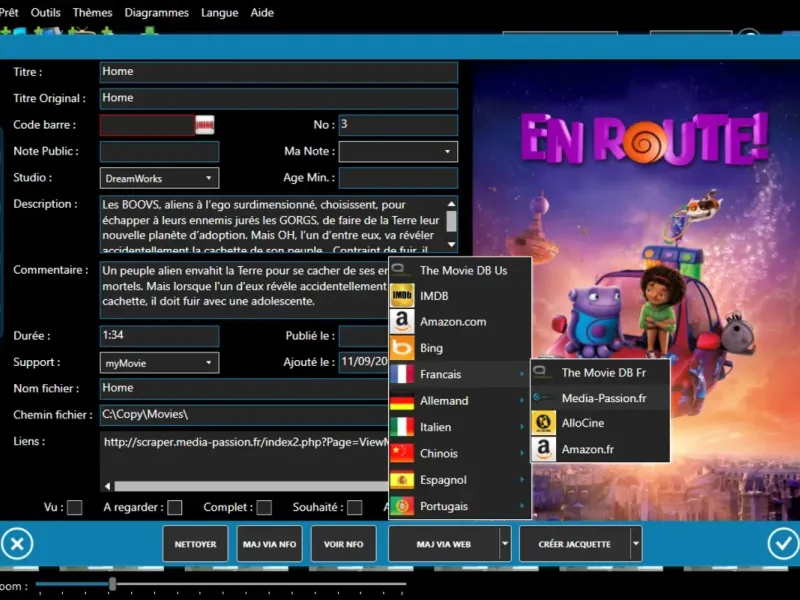800x600 pixels.
Task: Open the Support dropdown showing myMovie
Action: click(160, 363)
